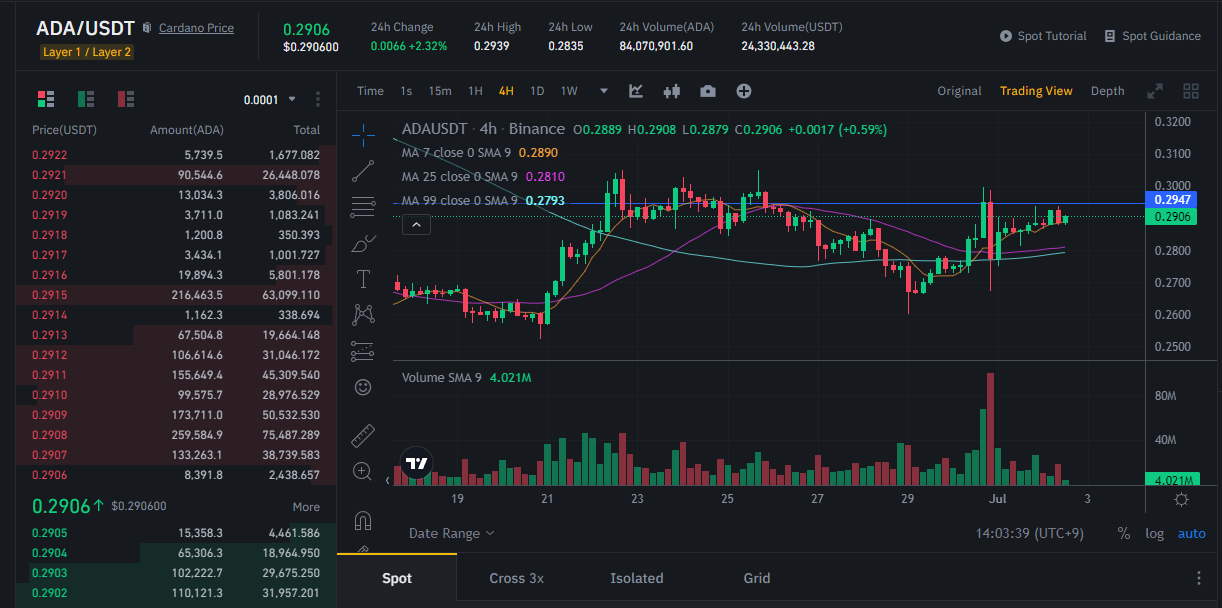Enable log scale on the price axis
This screenshot has height=608, width=1222.
(x=1154, y=533)
